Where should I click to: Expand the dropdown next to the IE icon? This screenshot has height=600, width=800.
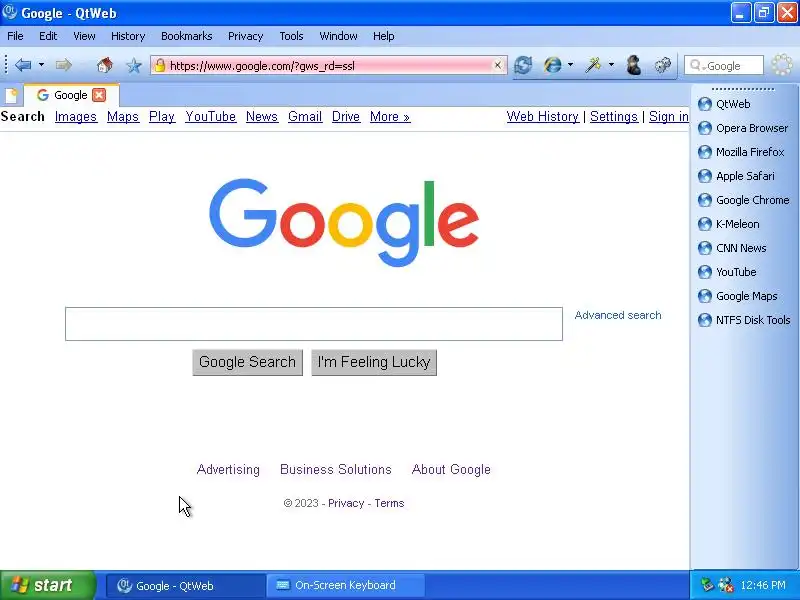(570, 65)
